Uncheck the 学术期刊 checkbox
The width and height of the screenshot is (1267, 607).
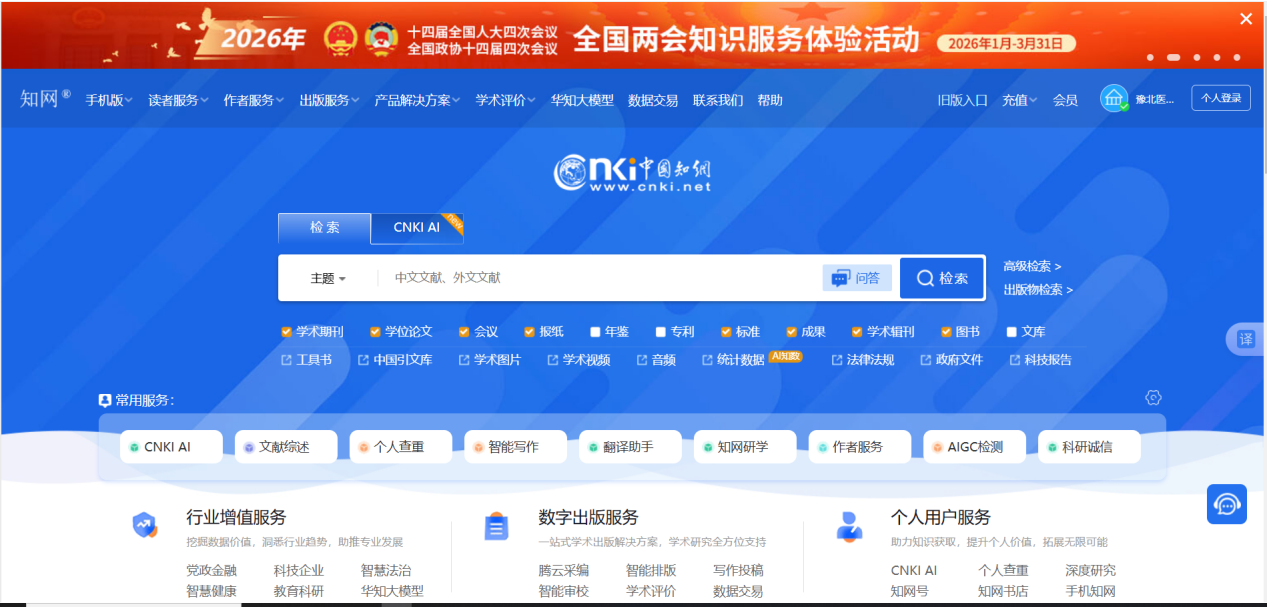coord(287,332)
